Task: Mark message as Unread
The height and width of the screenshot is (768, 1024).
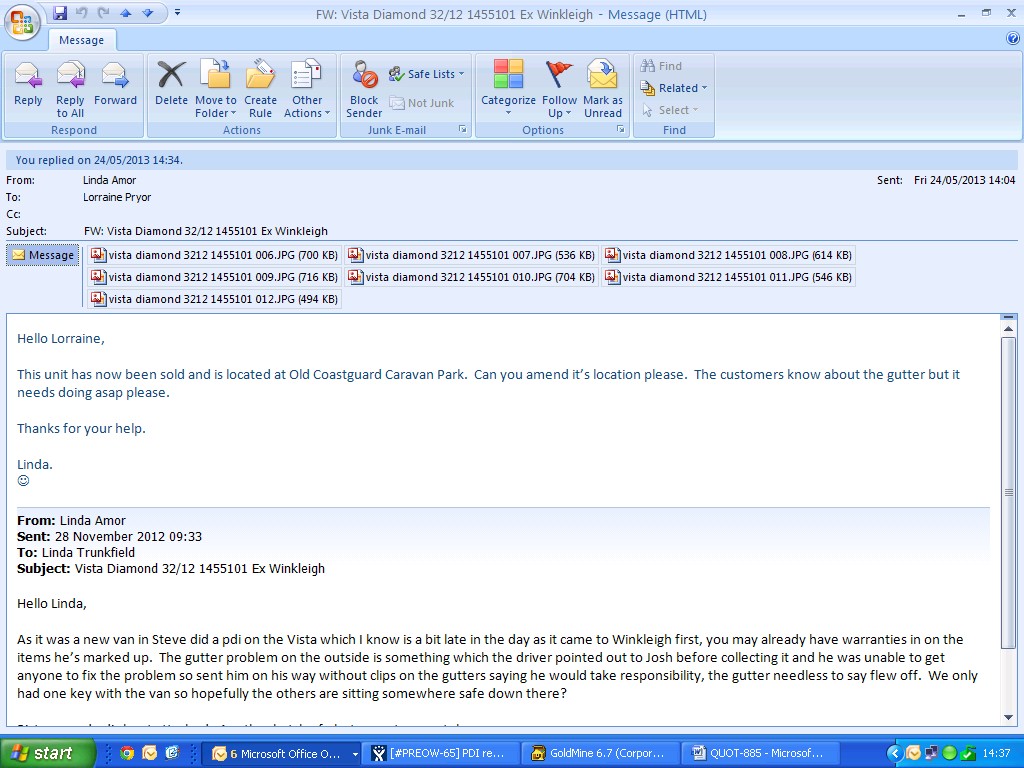Action: pyautogui.click(x=603, y=89)
